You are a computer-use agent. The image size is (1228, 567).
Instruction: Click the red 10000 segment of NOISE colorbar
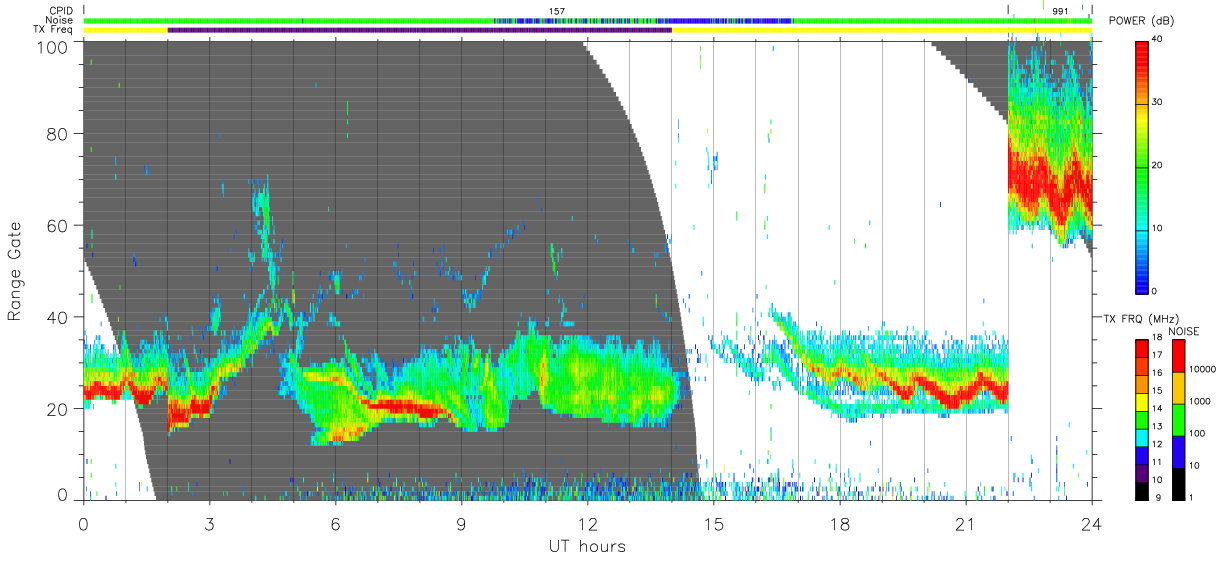click(x=1177, y=356)
